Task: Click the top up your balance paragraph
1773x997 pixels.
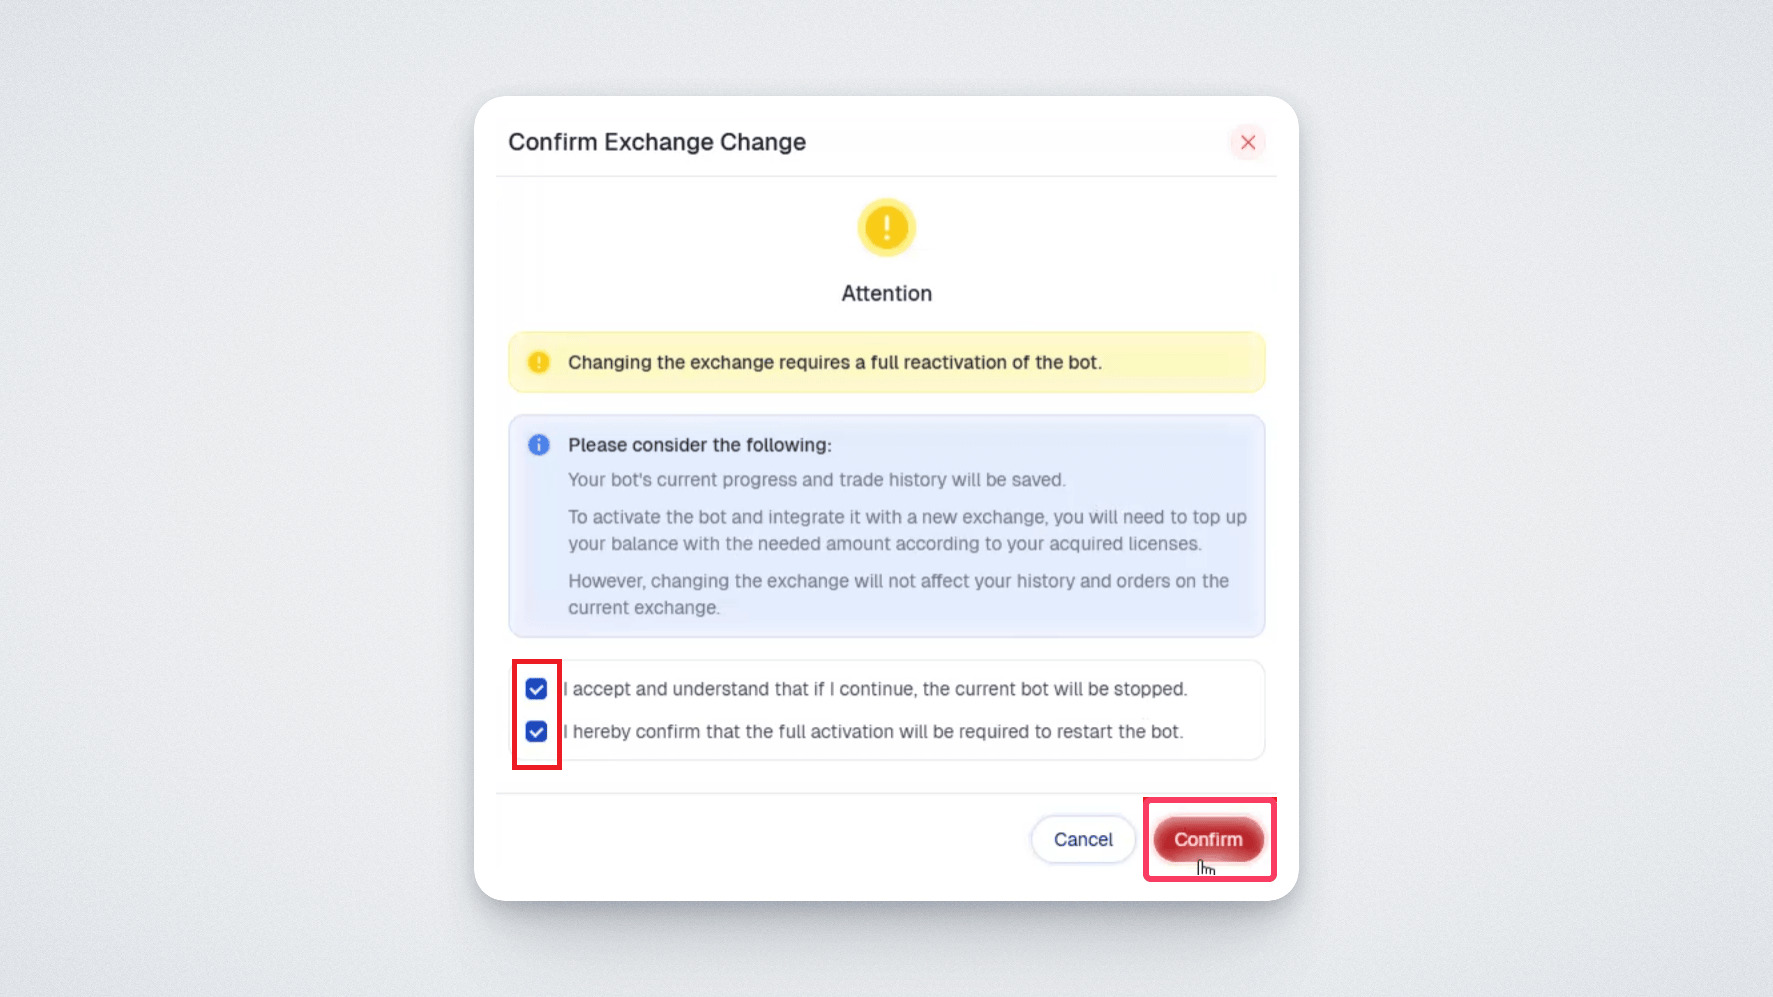Action: 906,530
